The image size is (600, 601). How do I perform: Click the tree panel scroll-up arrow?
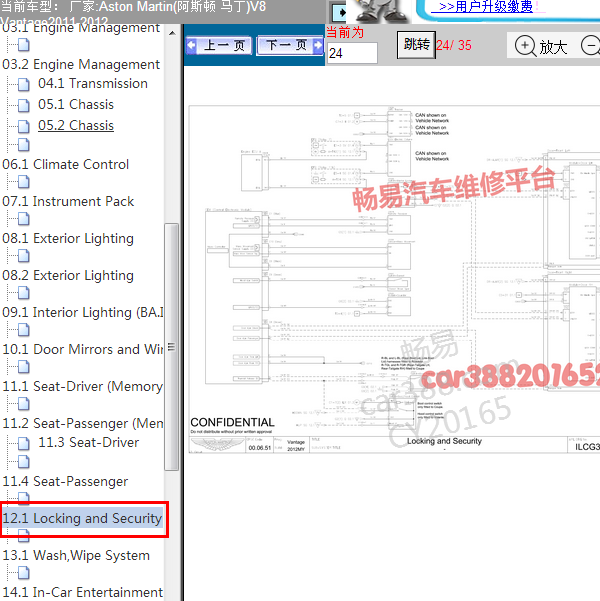pyautogui.click(x=172, y=33)
